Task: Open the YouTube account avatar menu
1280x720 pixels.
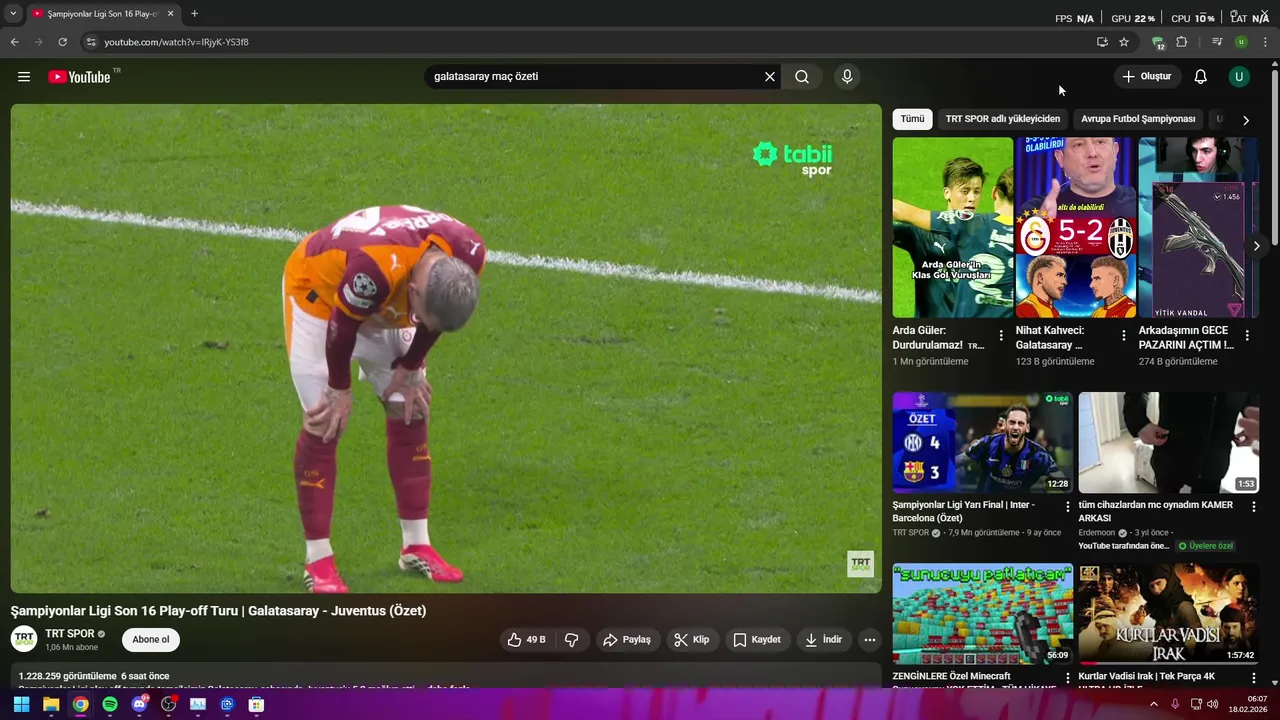Action: [1239, 77]
